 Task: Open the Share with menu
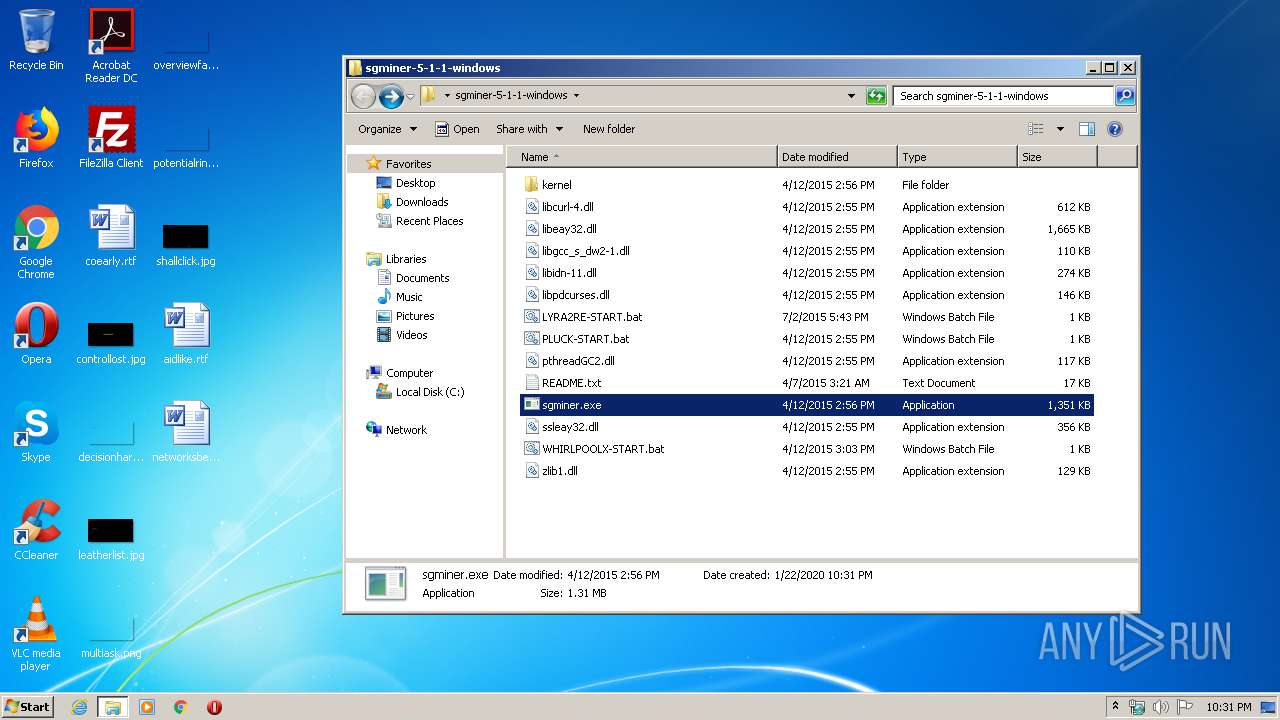click(529, 129)
